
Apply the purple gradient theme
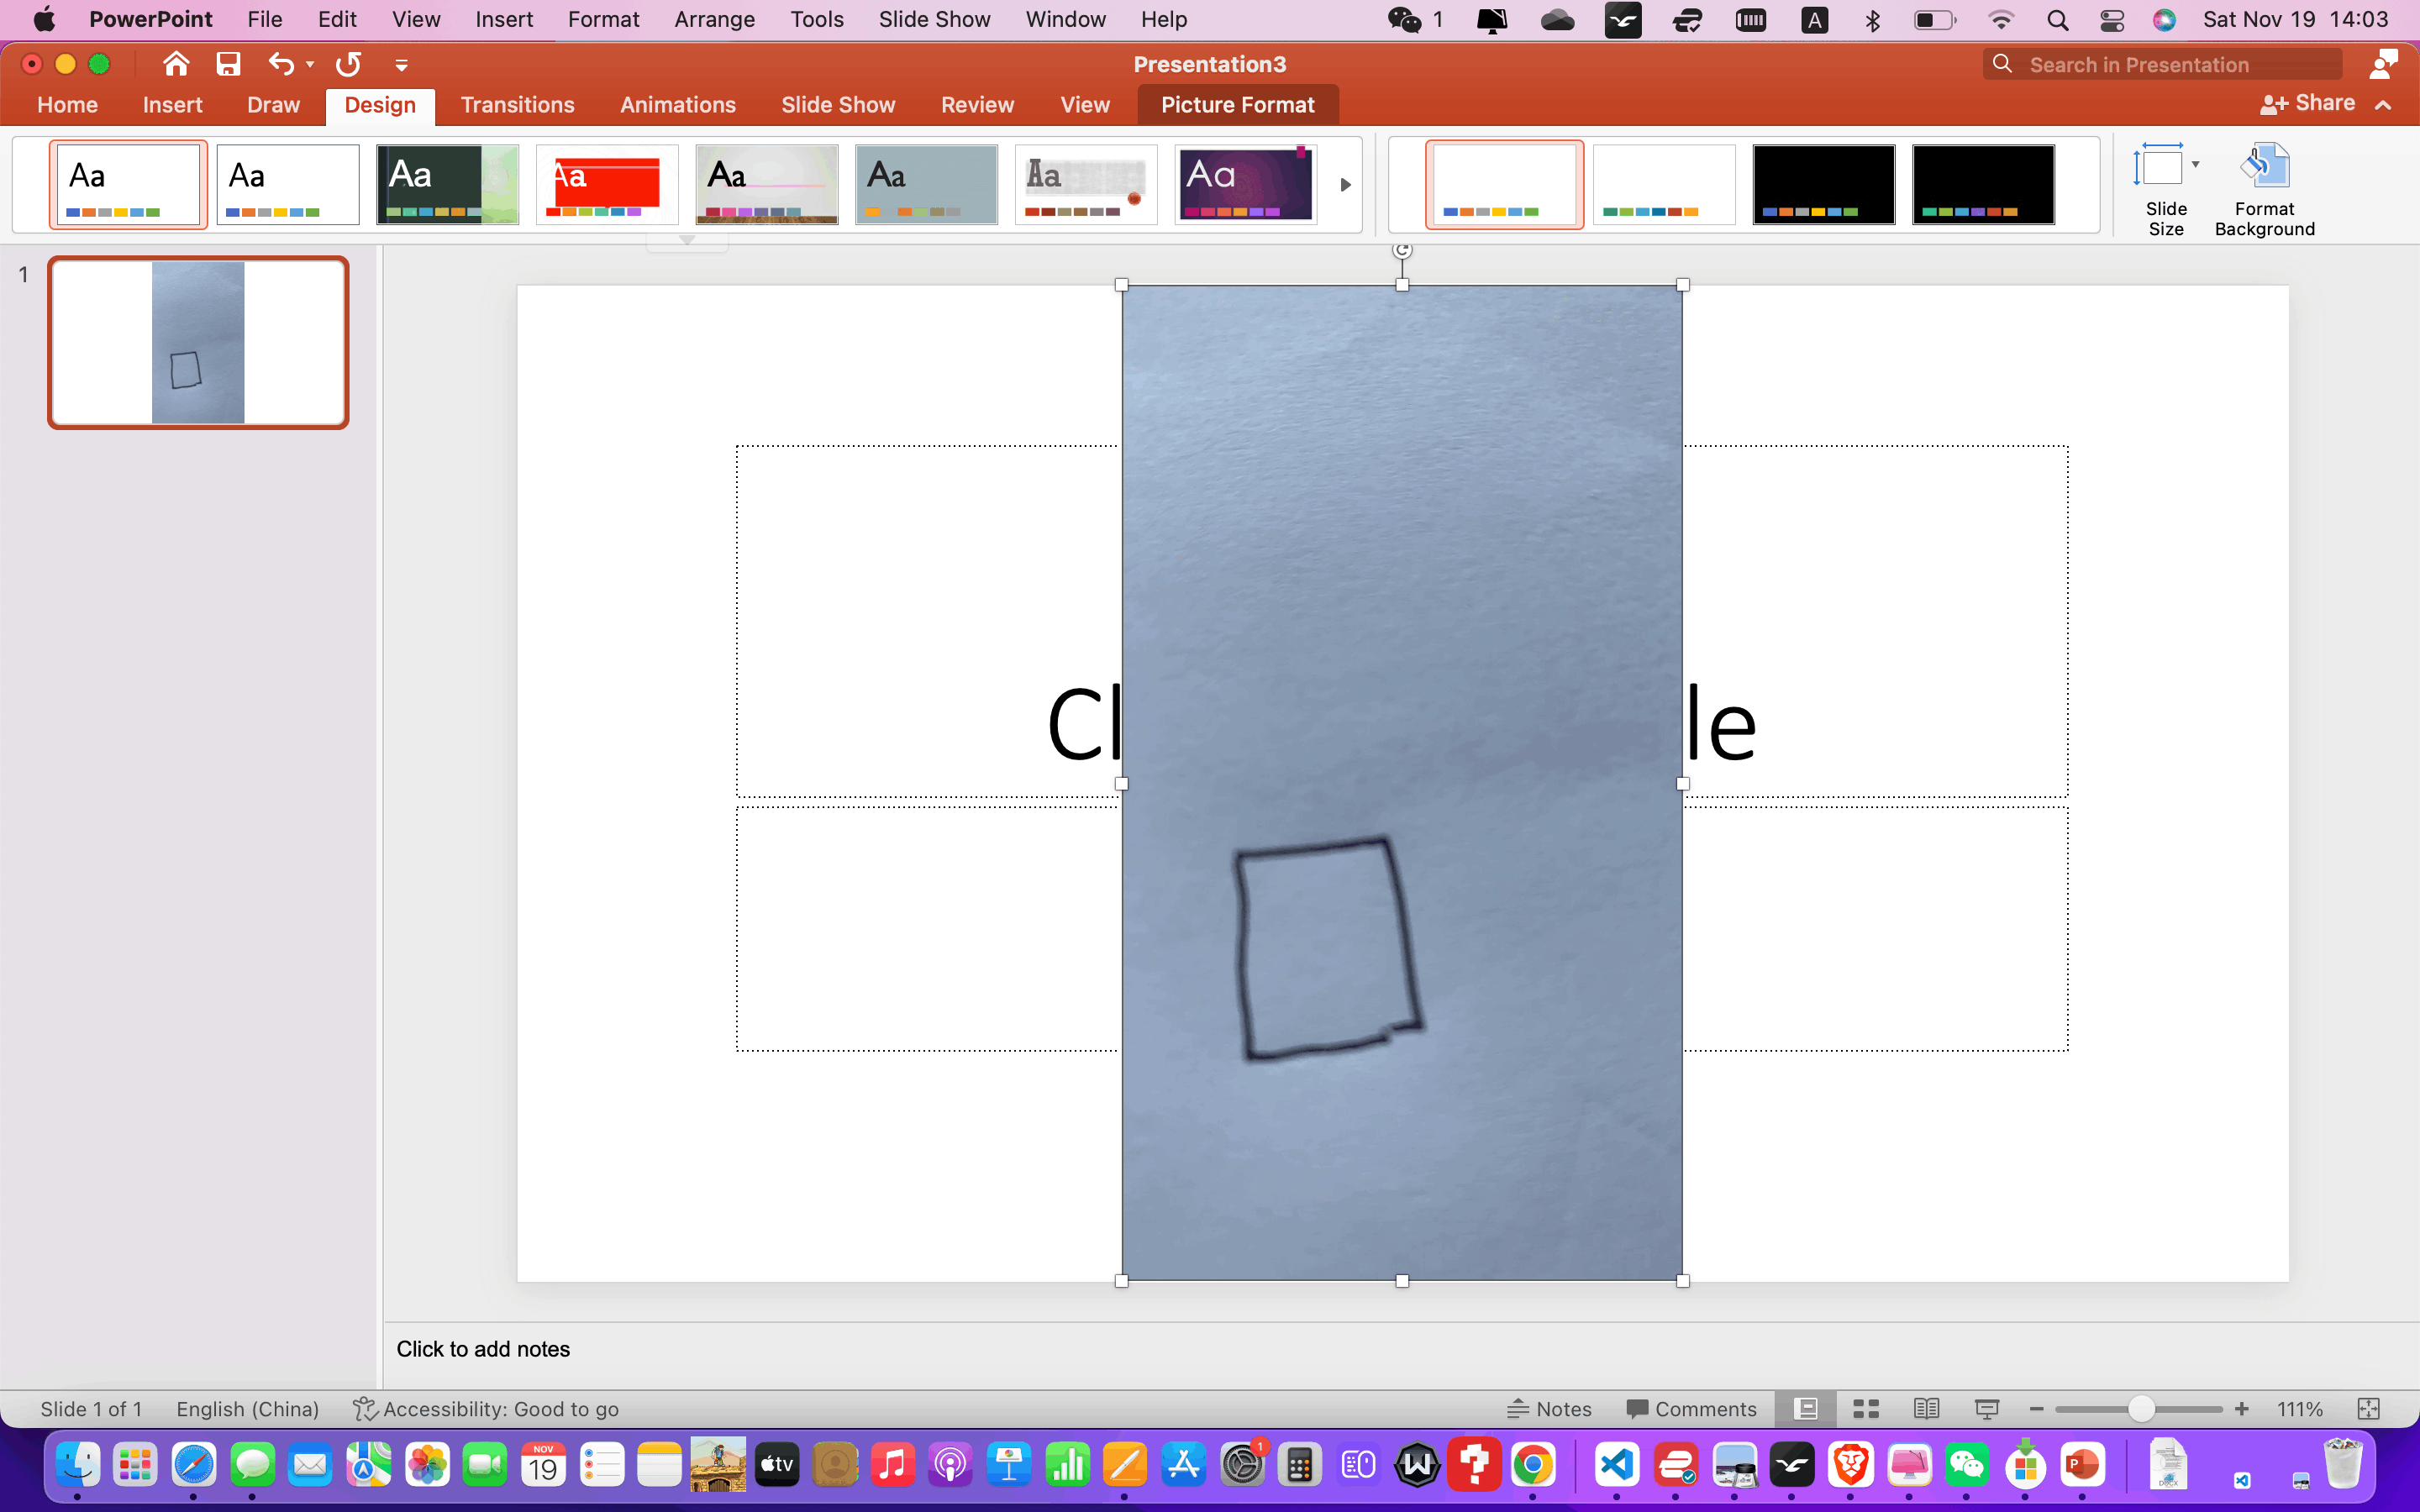(1245, 184)
